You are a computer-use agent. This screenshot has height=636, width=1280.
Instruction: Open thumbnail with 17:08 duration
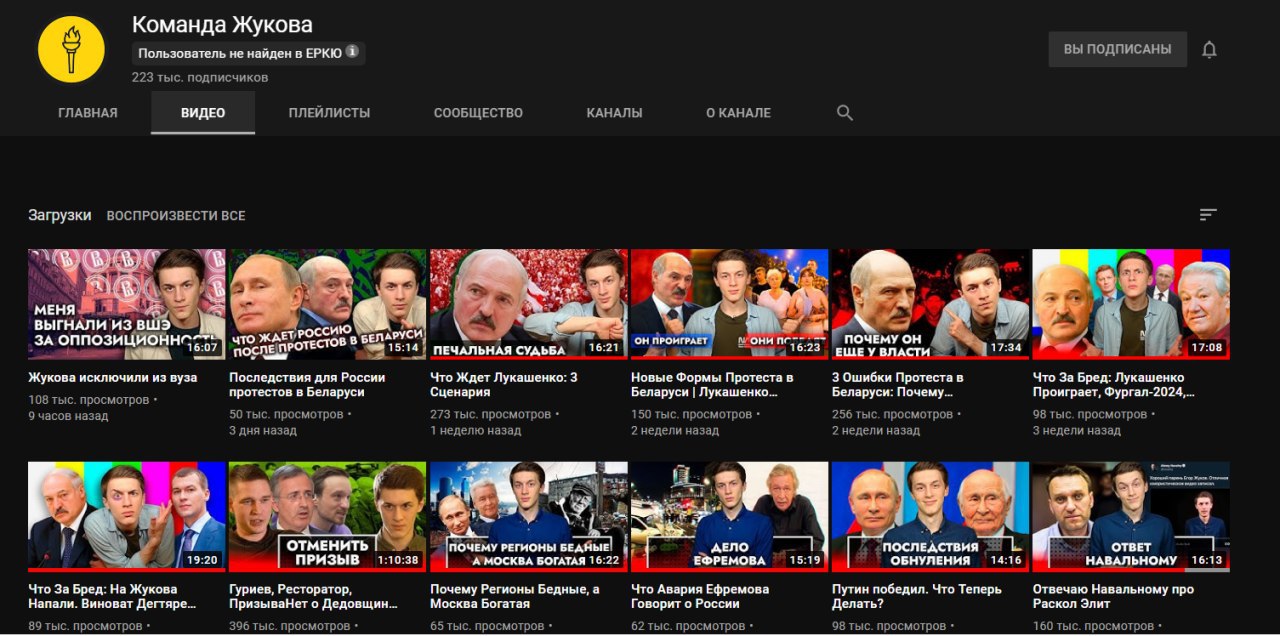1132,304
